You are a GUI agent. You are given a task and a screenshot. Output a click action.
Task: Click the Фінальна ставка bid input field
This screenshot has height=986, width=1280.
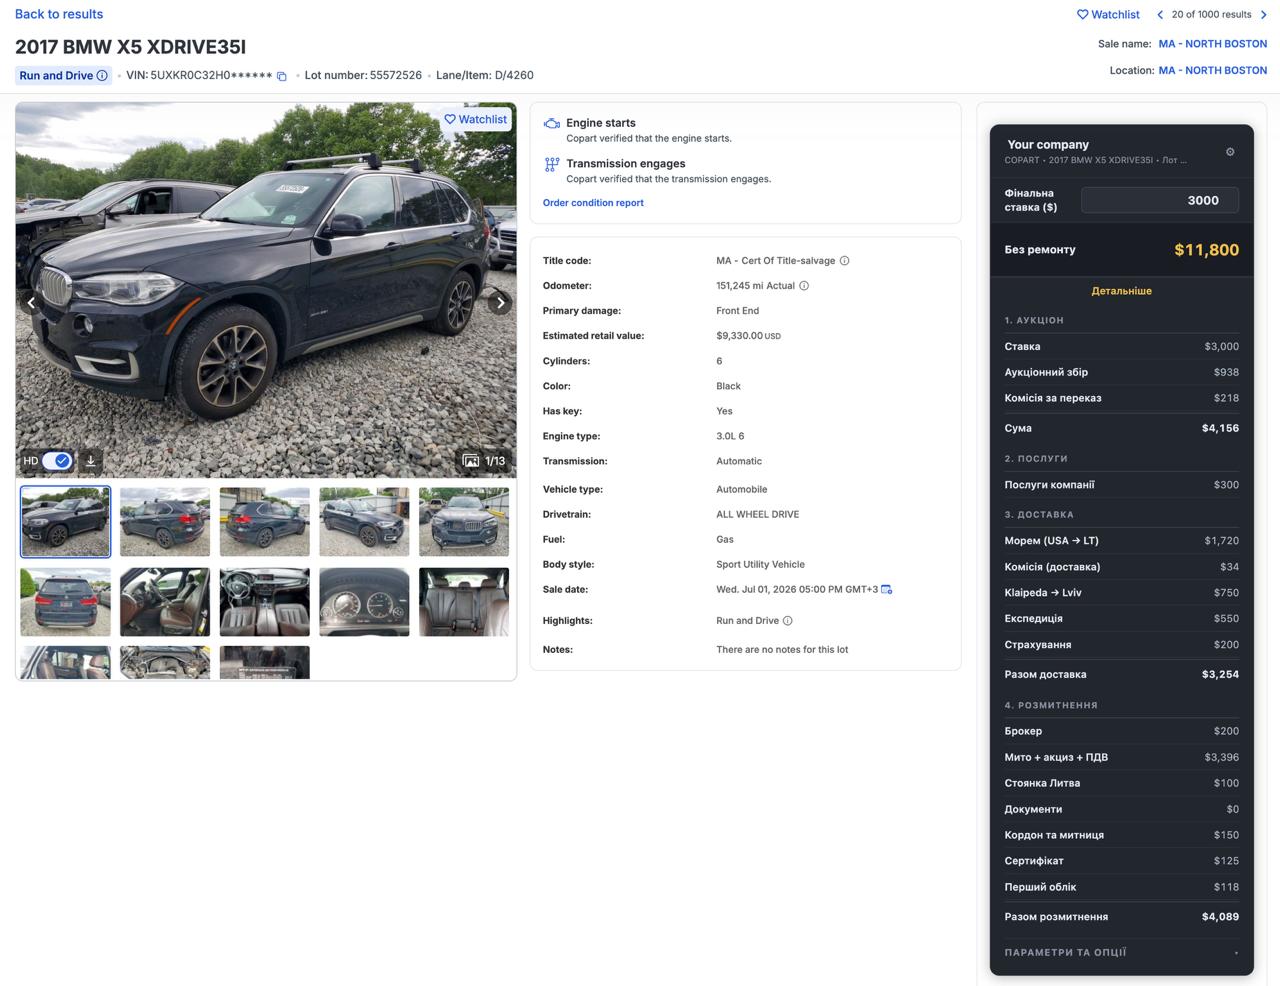coord(1160,200)
